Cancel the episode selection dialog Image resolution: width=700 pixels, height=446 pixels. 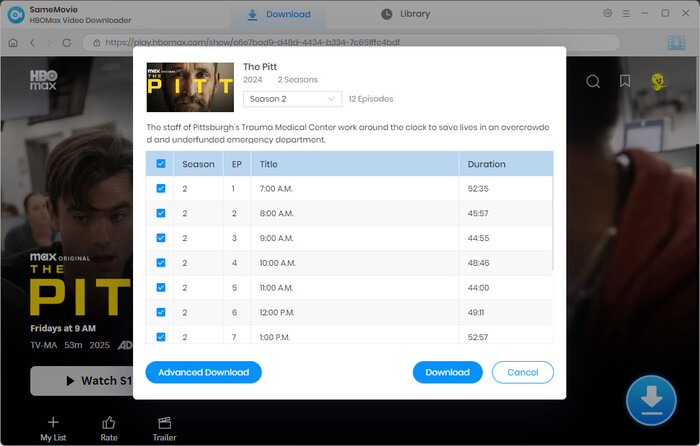click(x=523, y=372)
